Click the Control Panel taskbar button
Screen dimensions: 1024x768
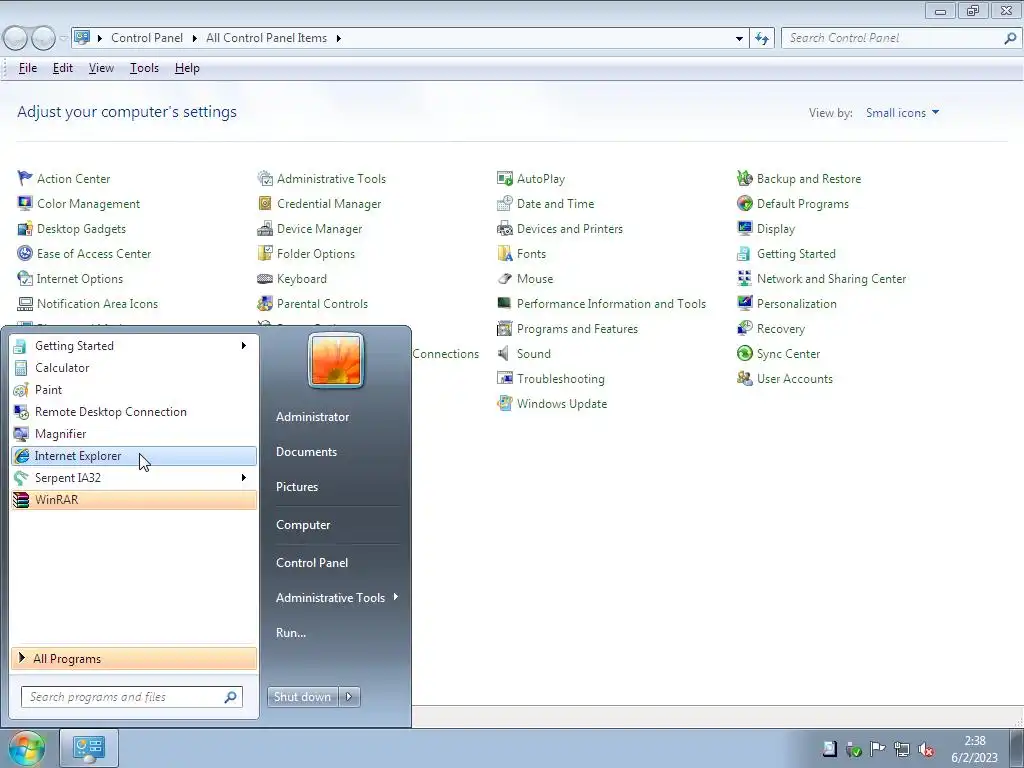click(x=89, y=748)
